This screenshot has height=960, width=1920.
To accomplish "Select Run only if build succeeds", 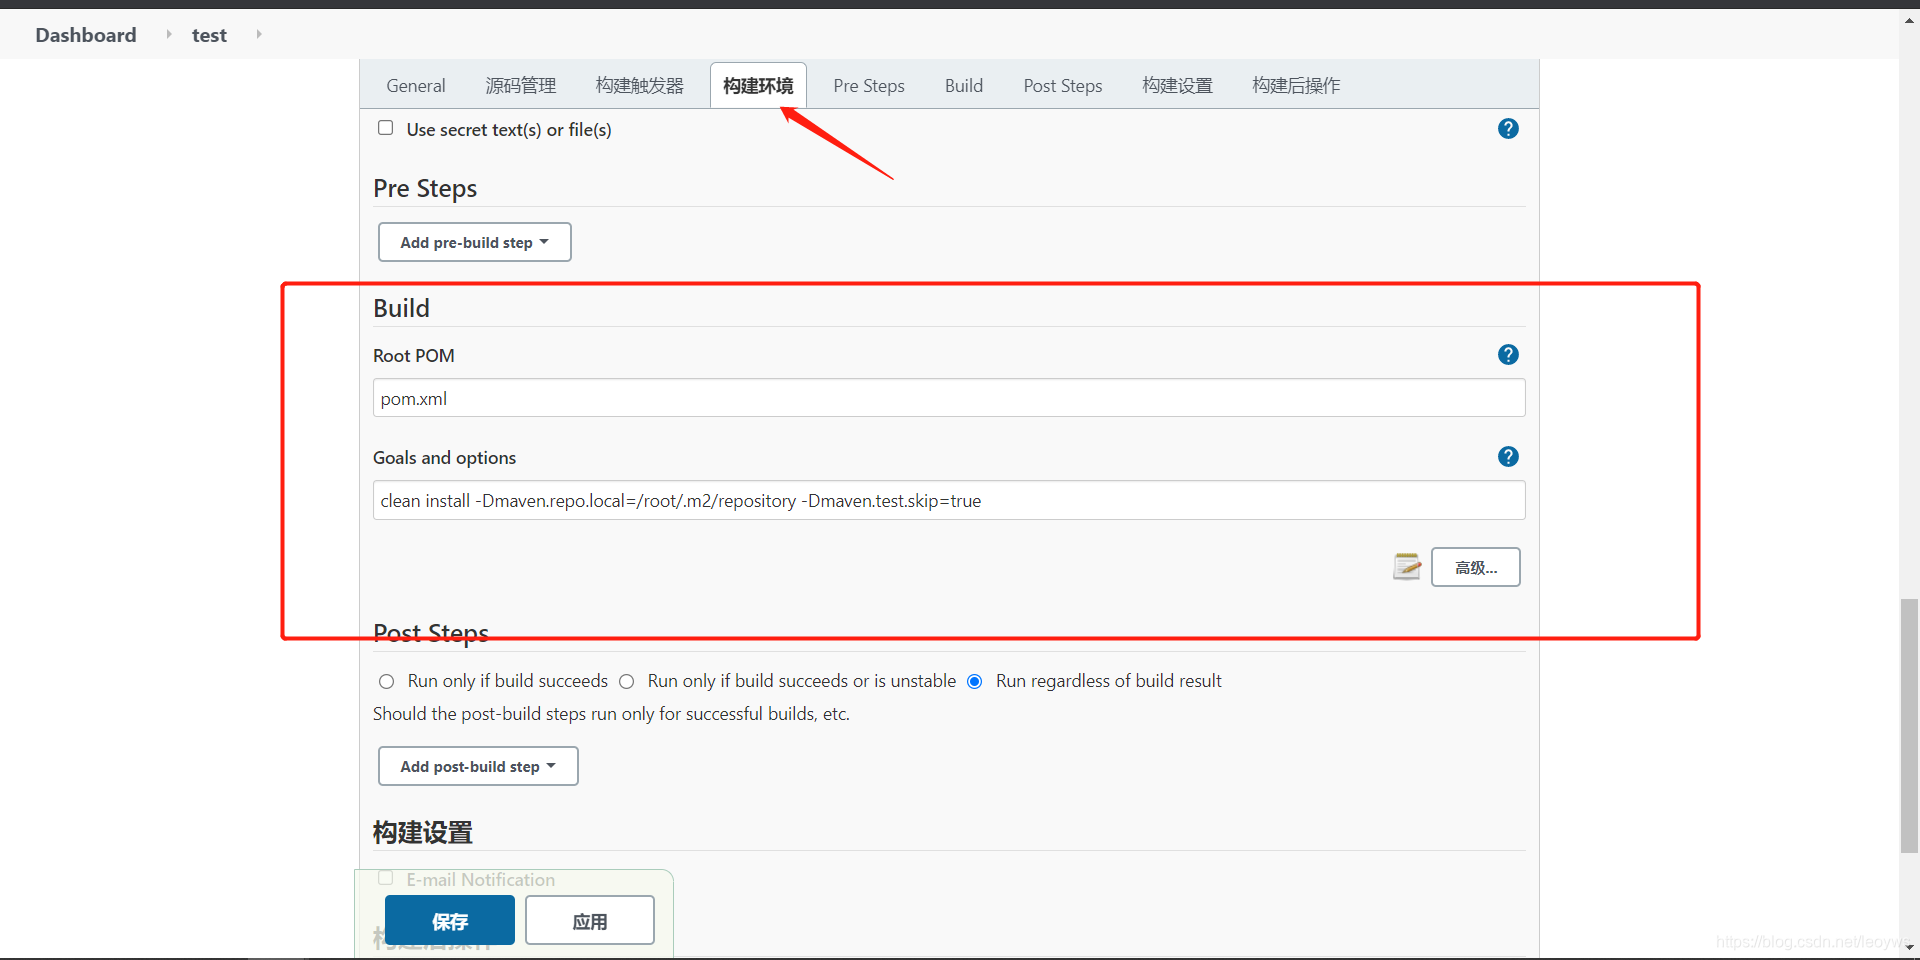I will coord(386,682).
